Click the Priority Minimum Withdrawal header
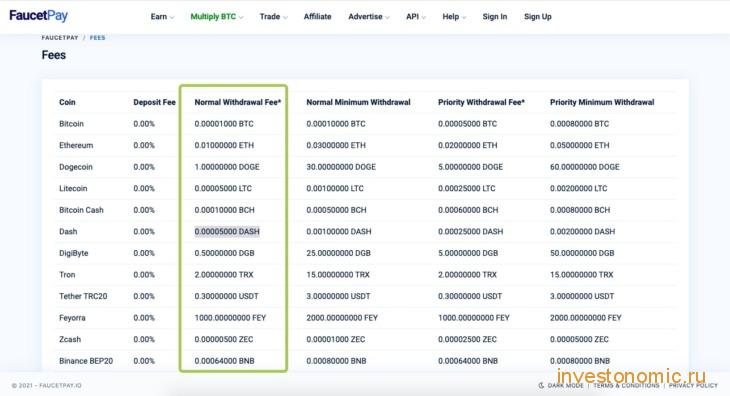 [x=602, y=102]
